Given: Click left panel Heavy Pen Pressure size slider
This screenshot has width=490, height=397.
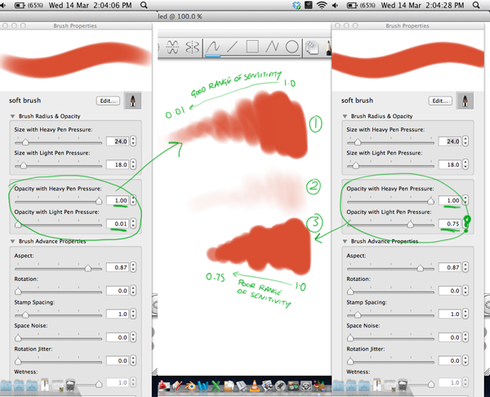Looking at the screenshot, I should [58, 142].
